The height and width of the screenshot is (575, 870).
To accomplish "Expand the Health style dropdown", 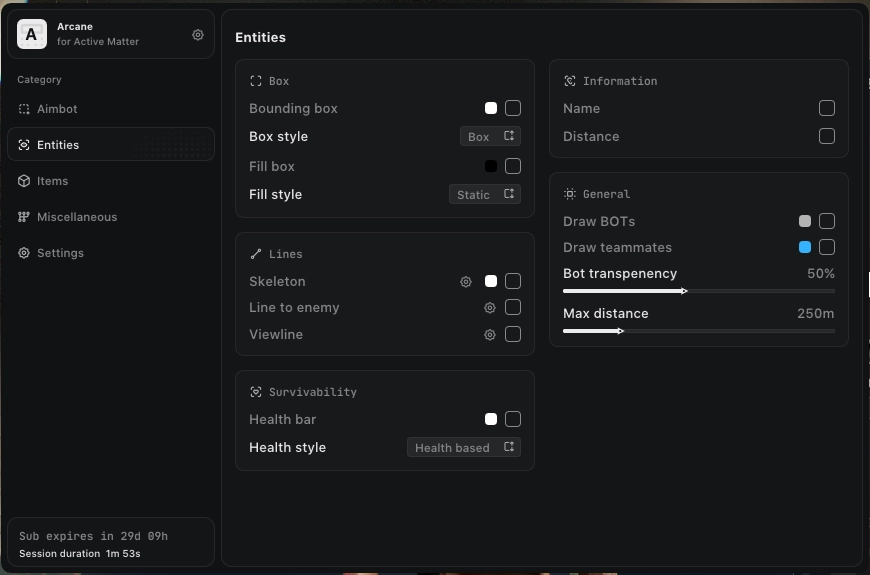I will pos(463,448).
